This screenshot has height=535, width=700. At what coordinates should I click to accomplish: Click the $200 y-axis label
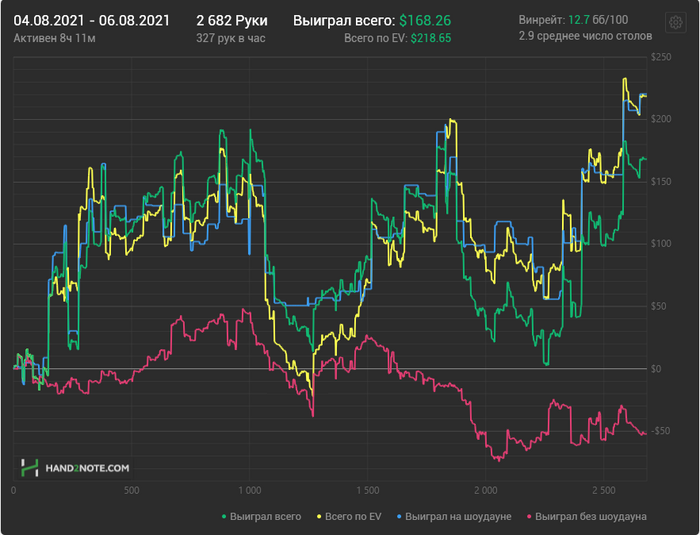661,119
